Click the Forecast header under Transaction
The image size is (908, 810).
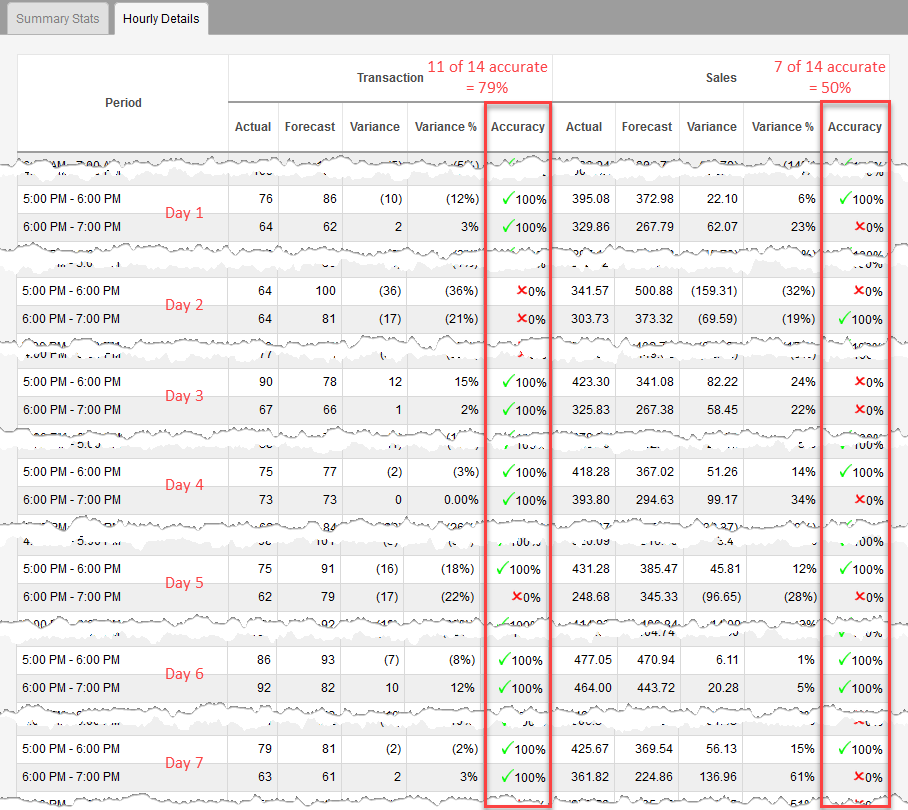pyautogui.click(x=310, y=127)
